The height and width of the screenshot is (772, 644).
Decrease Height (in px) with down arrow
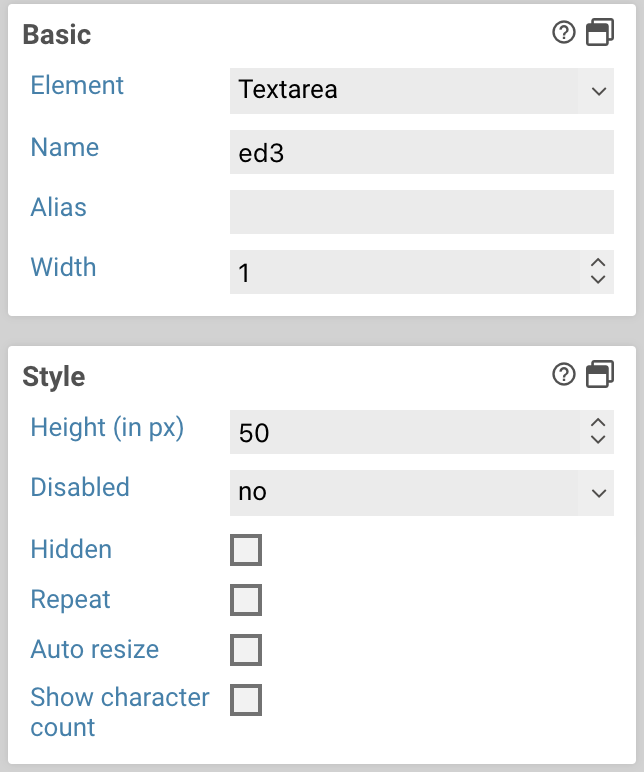click(x=598, y=440)
